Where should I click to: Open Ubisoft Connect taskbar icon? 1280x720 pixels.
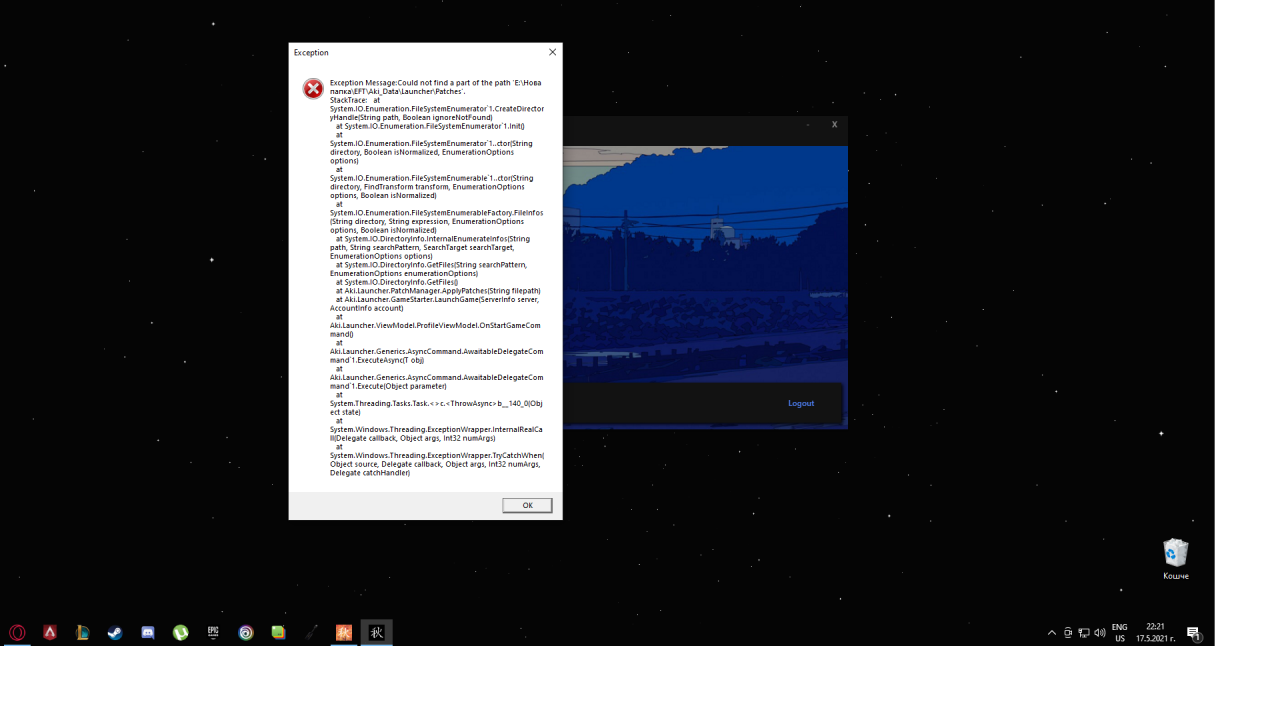[x=246, y=632]
